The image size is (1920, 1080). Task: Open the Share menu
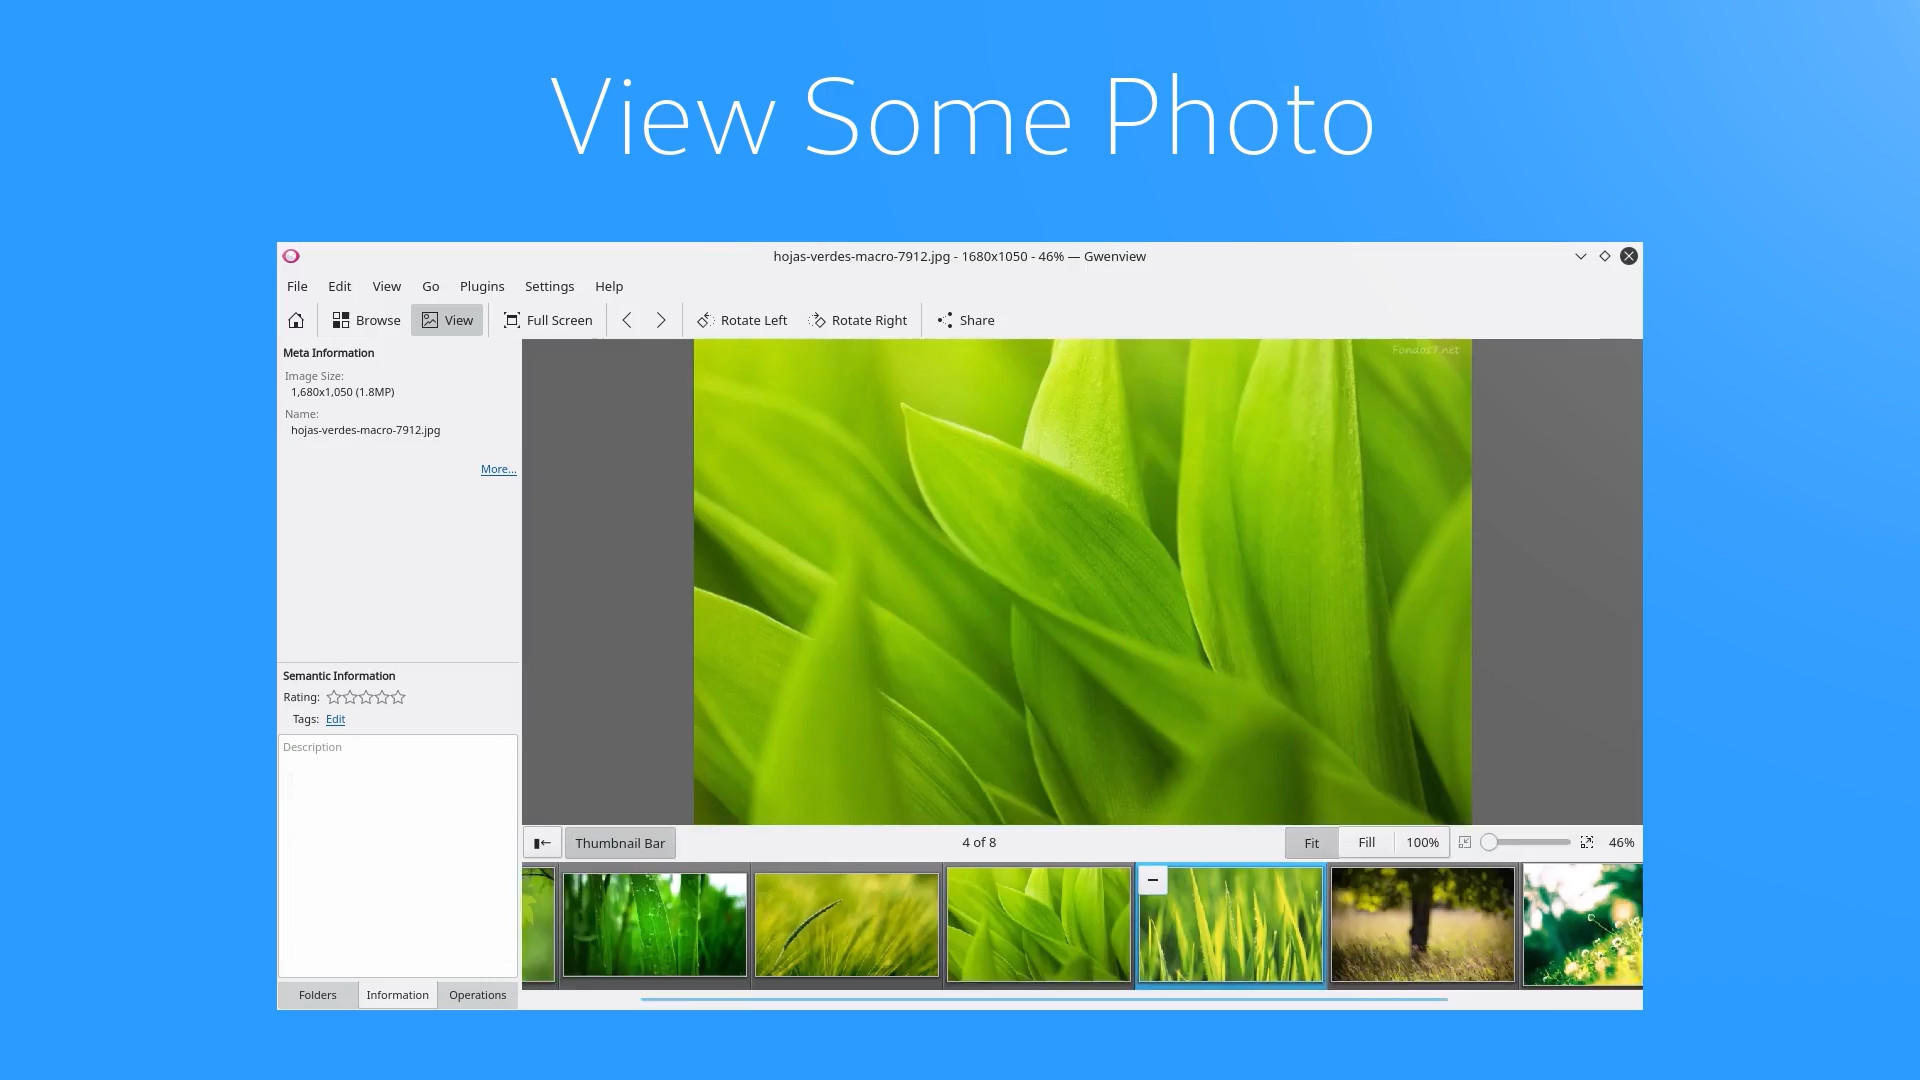pyautogui.click(x=966, y=320)
